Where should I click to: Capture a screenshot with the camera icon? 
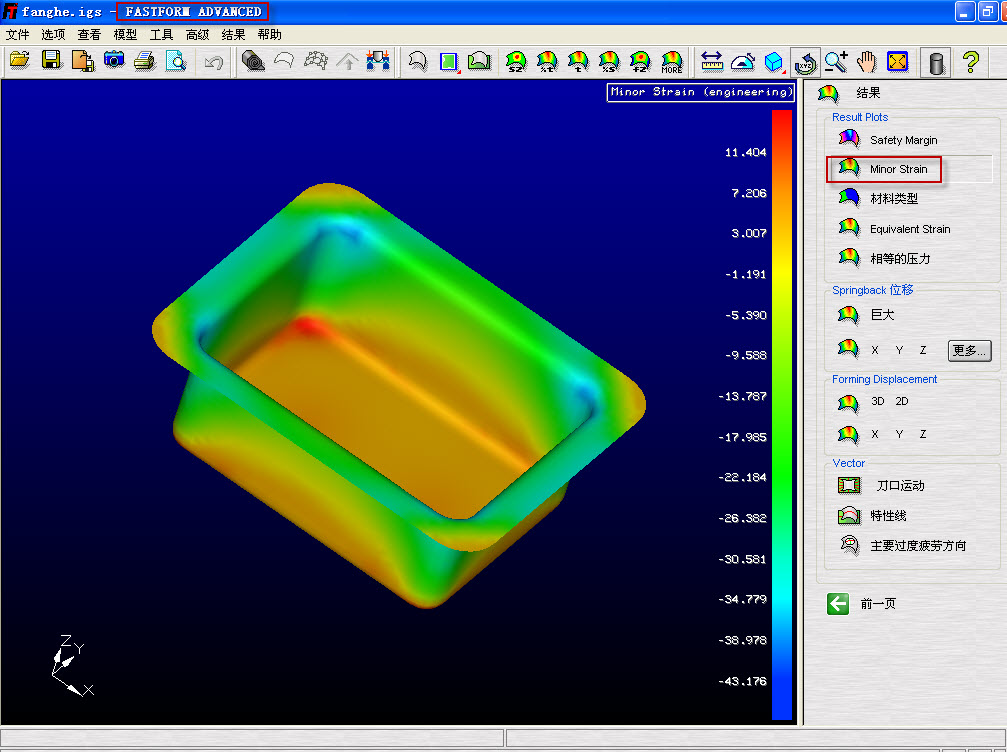(114, 61)
